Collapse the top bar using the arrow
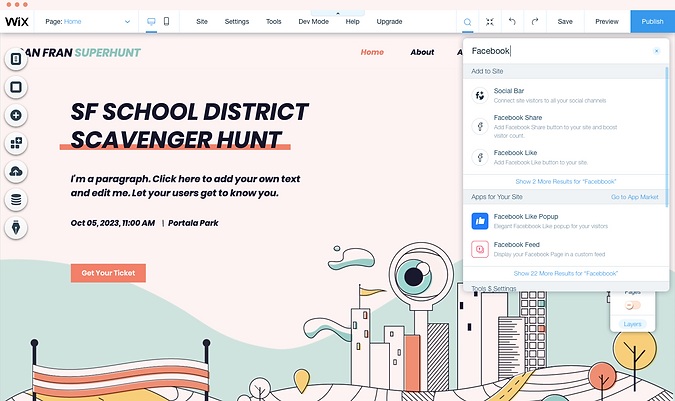The height and width of the screenshot is (401, 675). [x=338, y=13]
